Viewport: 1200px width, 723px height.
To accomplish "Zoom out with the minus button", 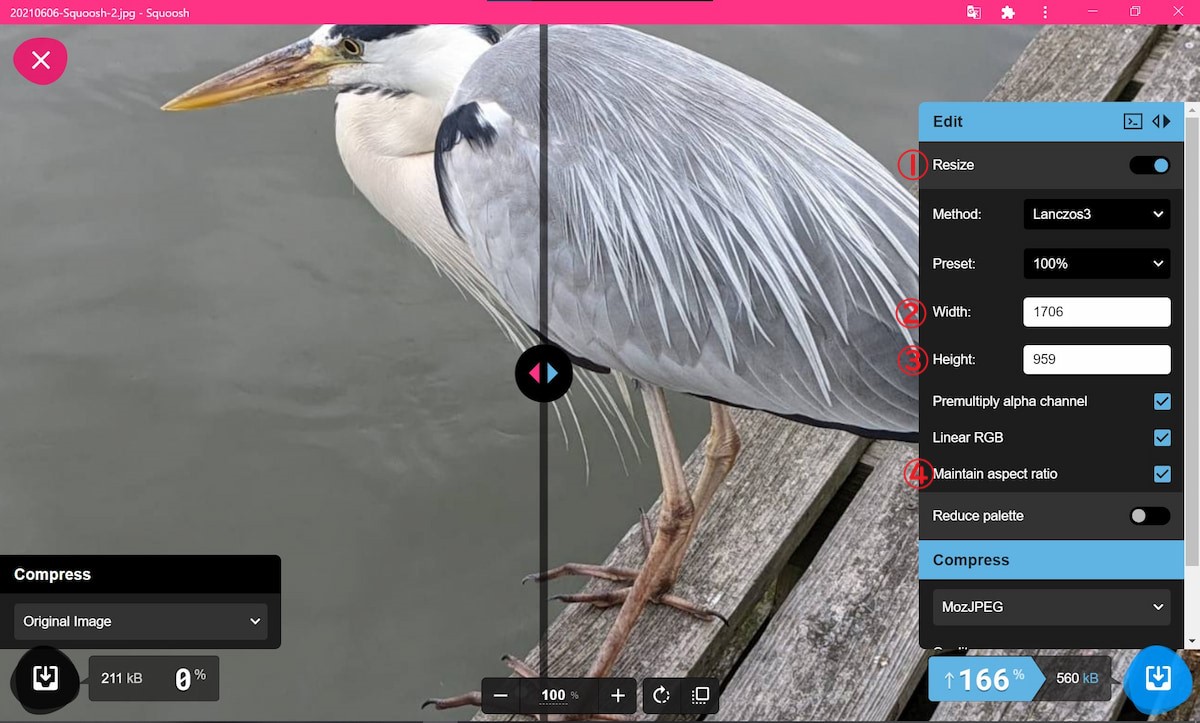I will point(501,695).
